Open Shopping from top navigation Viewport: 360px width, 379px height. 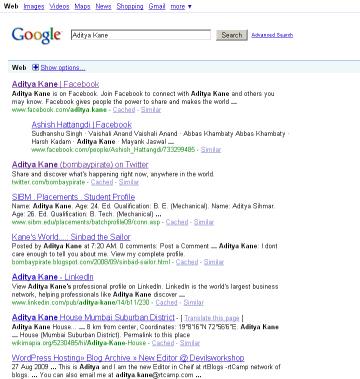[x=130, y=6]
